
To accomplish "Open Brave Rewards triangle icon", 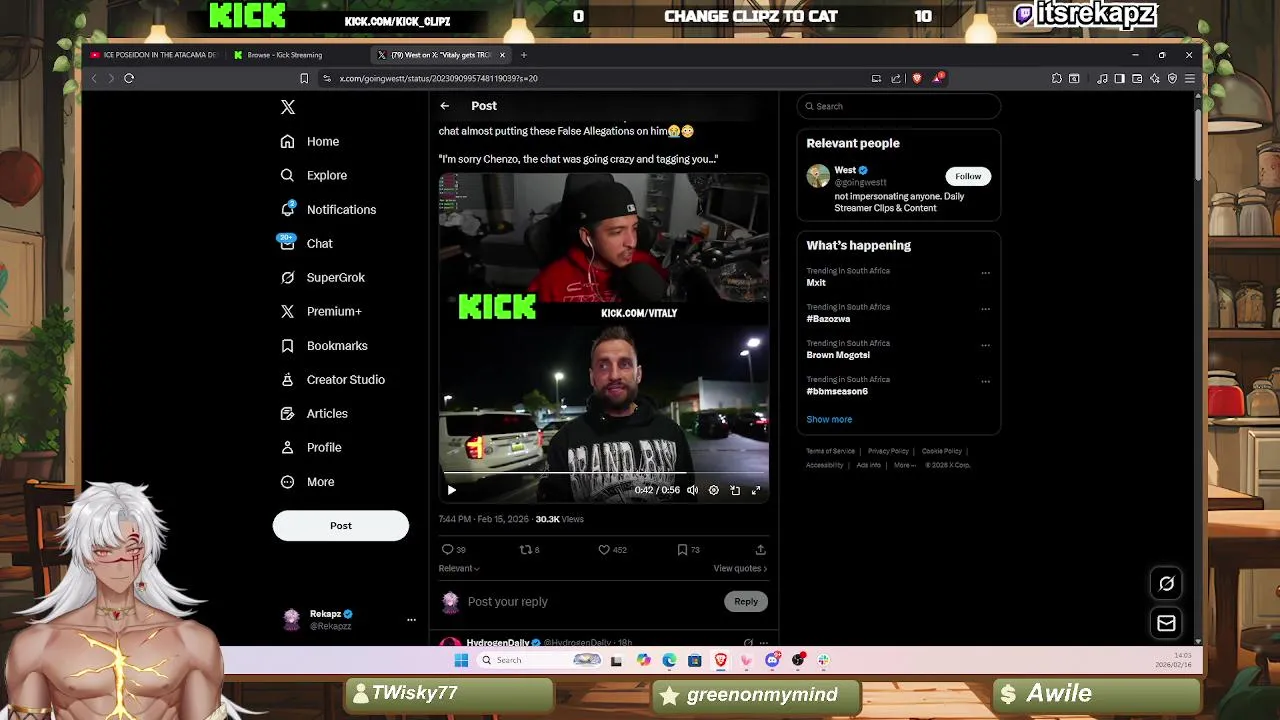I will tap(938, 78).
